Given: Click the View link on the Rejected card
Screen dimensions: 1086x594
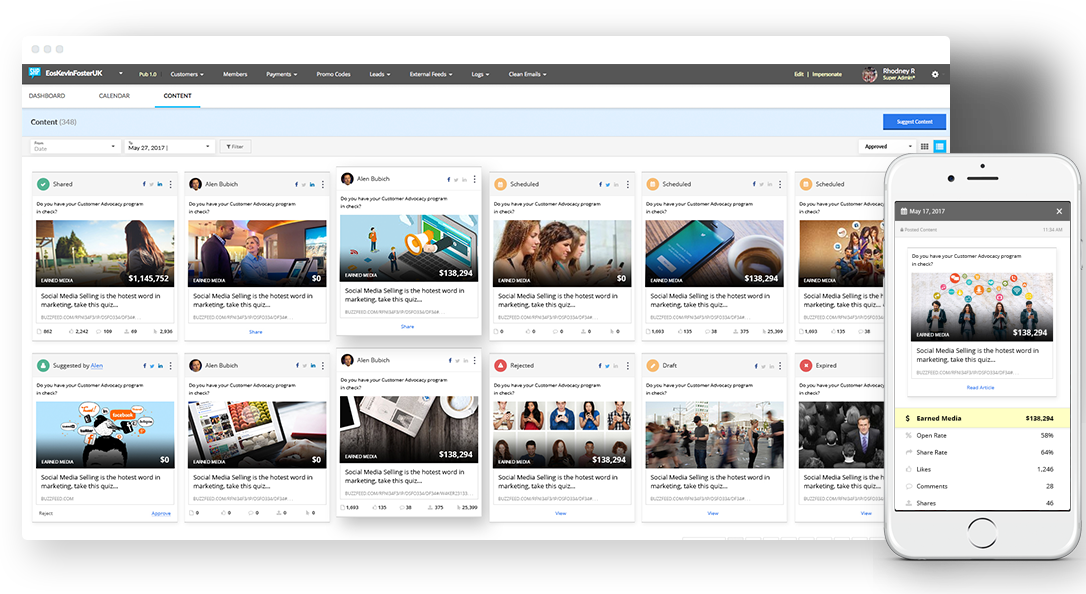Looking at the screenshot, I should pos(560,513).
